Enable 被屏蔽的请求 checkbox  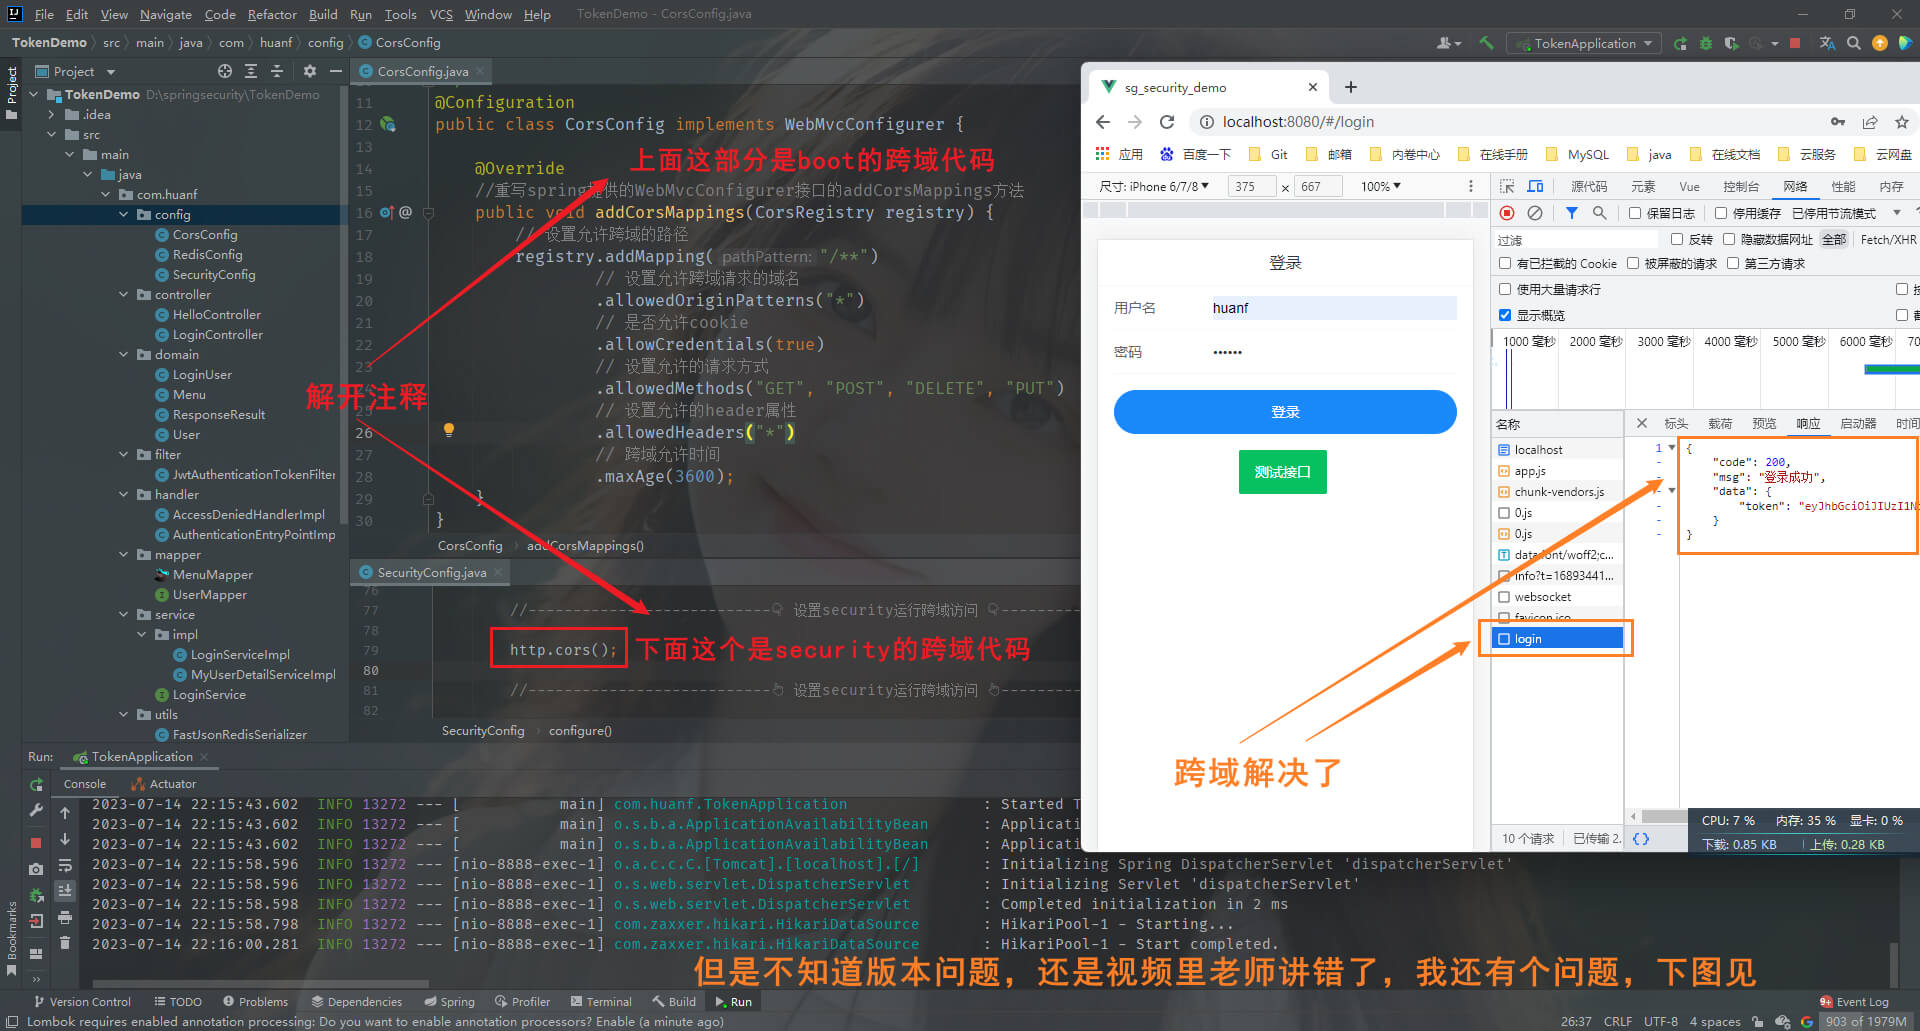coord(1633,263)
